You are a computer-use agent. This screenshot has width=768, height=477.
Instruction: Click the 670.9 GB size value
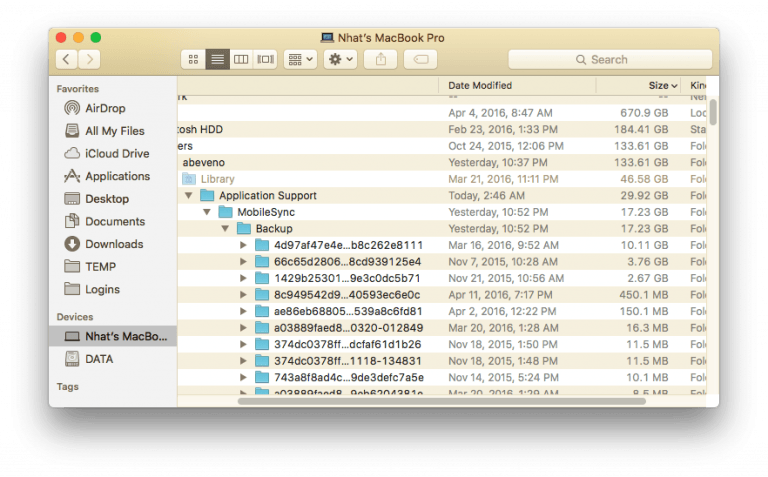click(644, 113)
